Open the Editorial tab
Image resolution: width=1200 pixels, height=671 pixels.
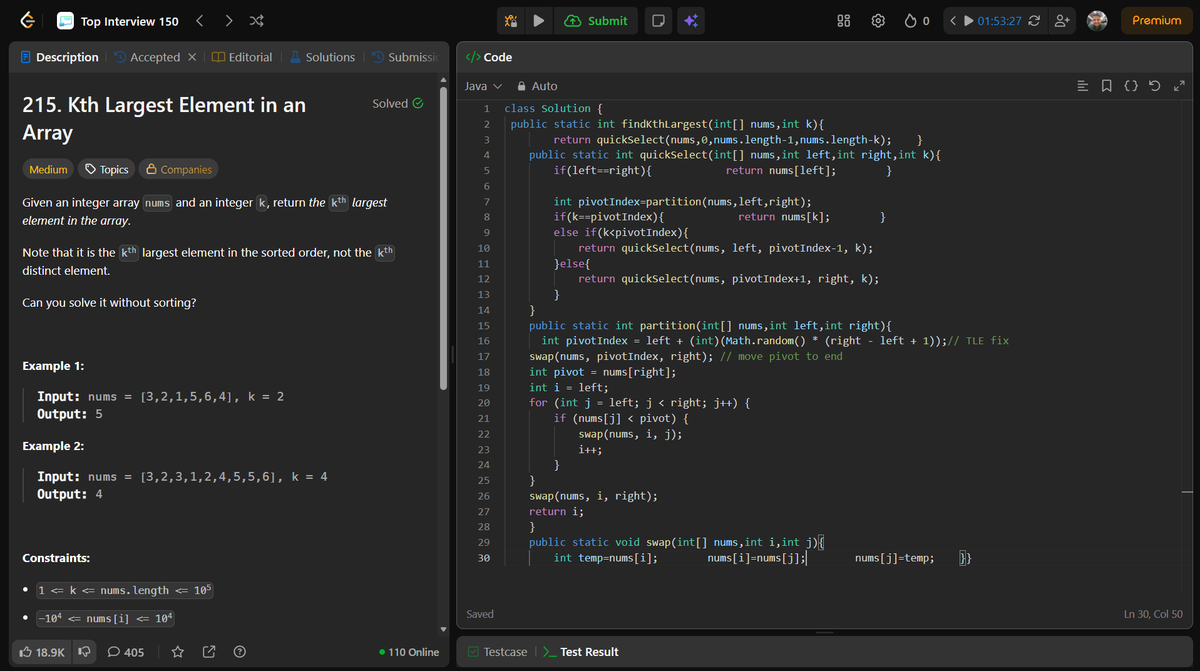point(241,57)
